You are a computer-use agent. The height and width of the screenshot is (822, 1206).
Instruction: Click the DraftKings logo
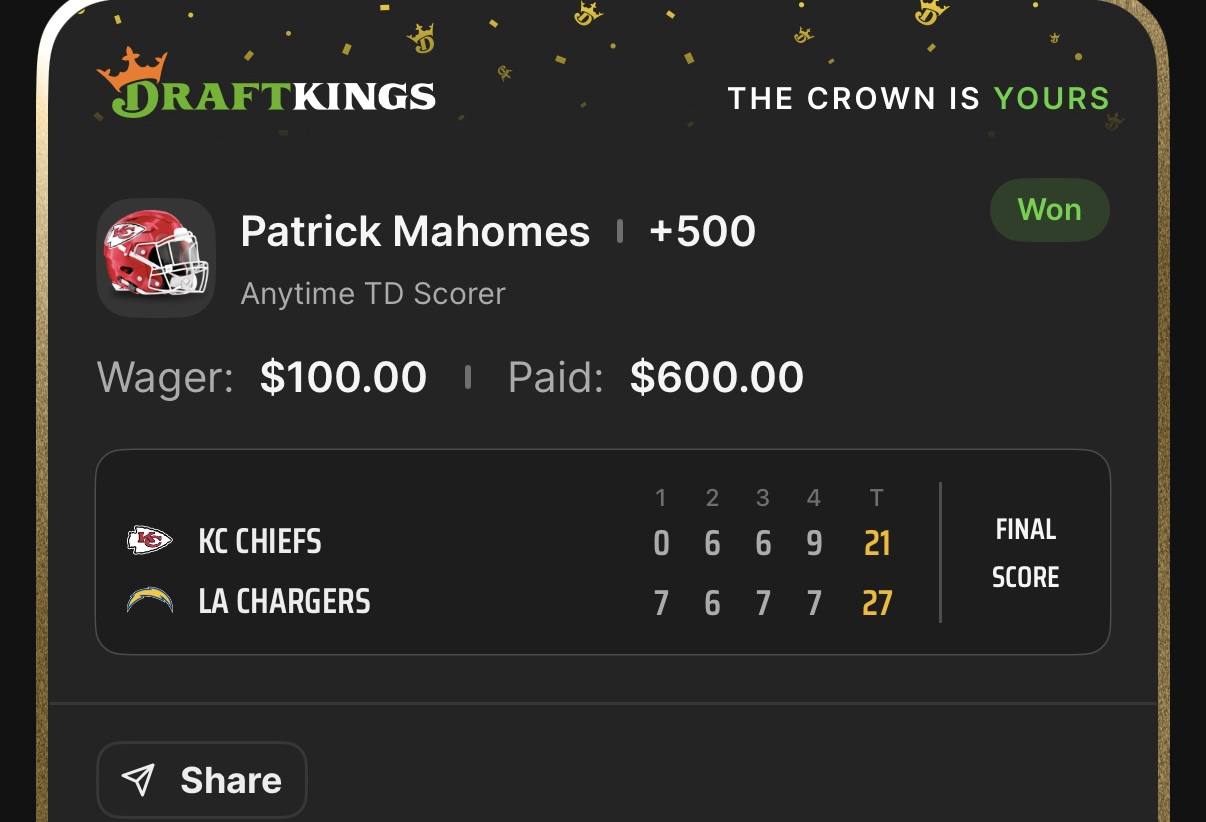266,96
